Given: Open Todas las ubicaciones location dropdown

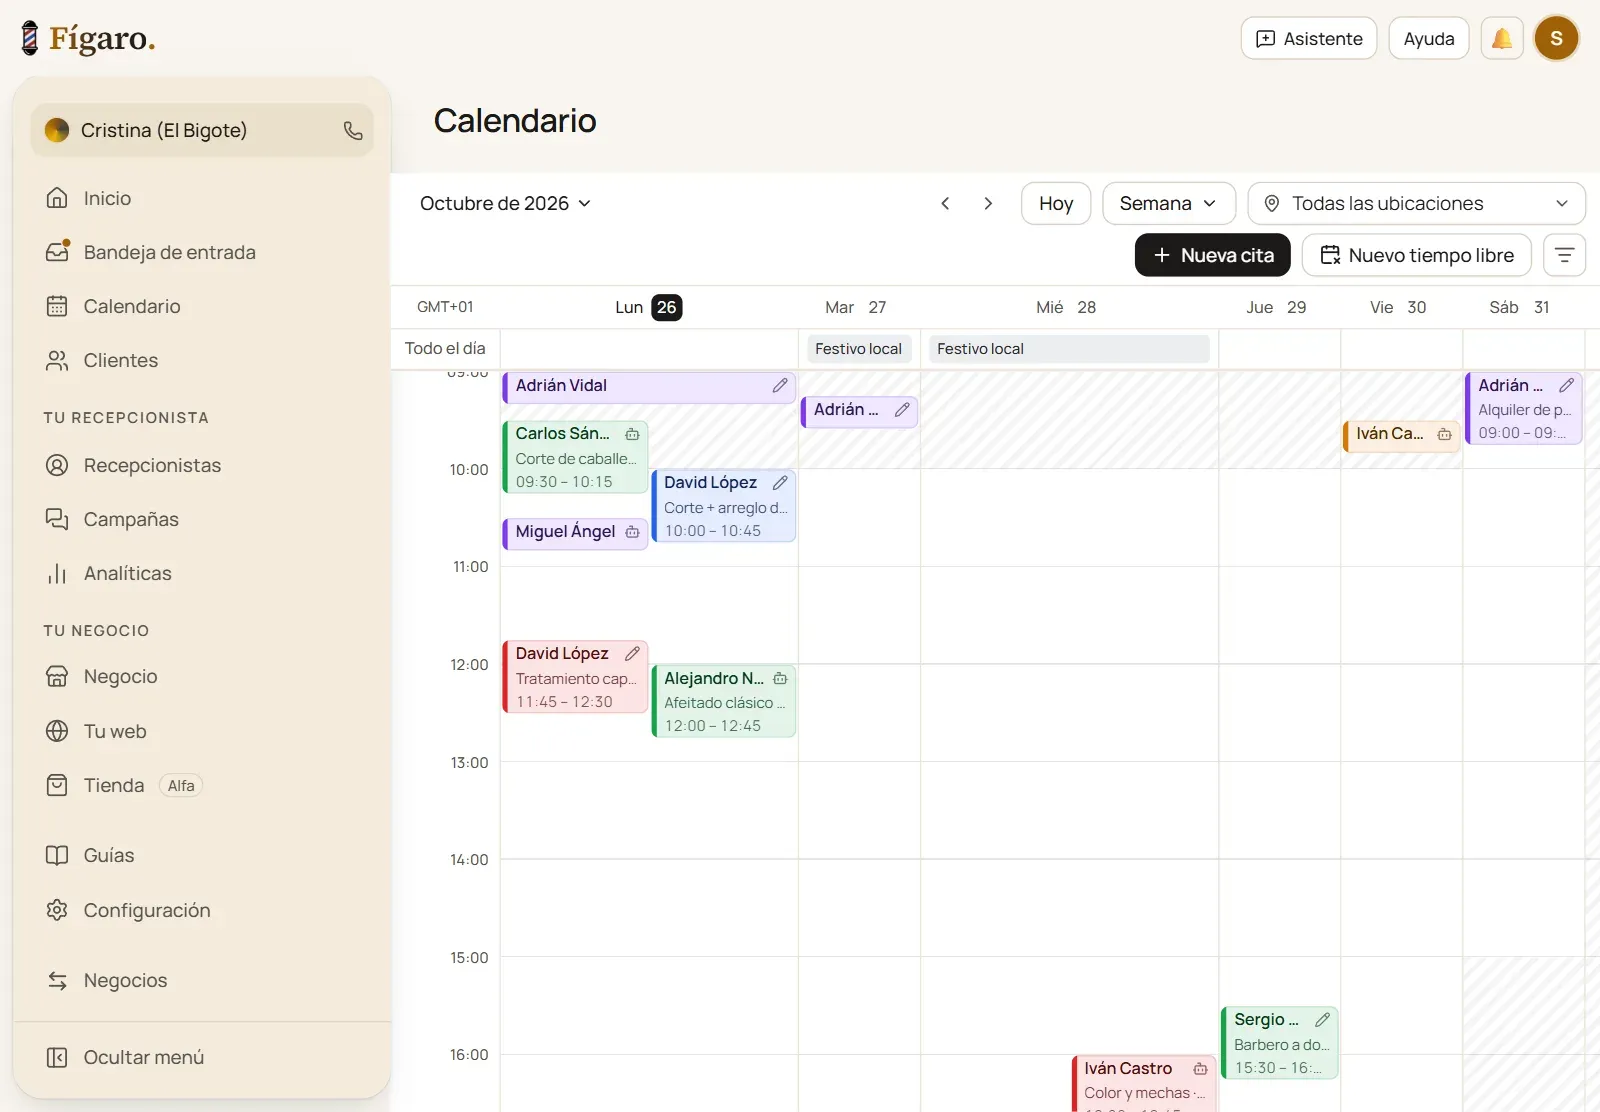Looking at the screenshot, I should pos(1416,204).
